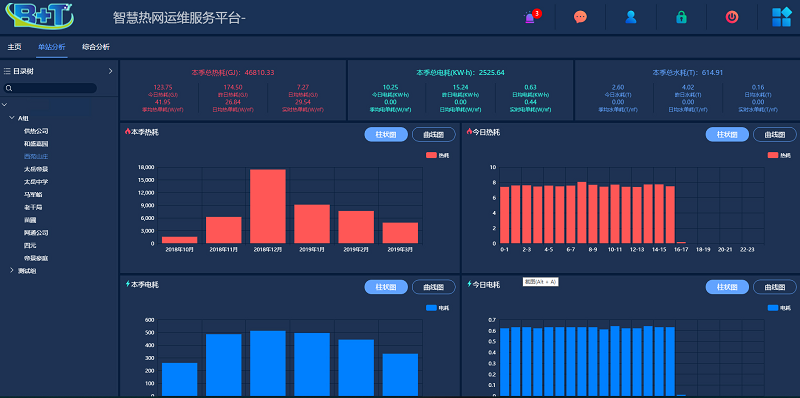Click the tallest bar in 本季电耗 chart
Screen dimensions: 800x398
tap(268, 363)
